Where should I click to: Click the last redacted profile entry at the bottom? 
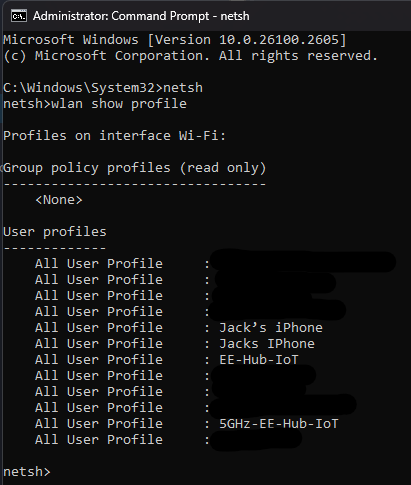tap(256, 440)
